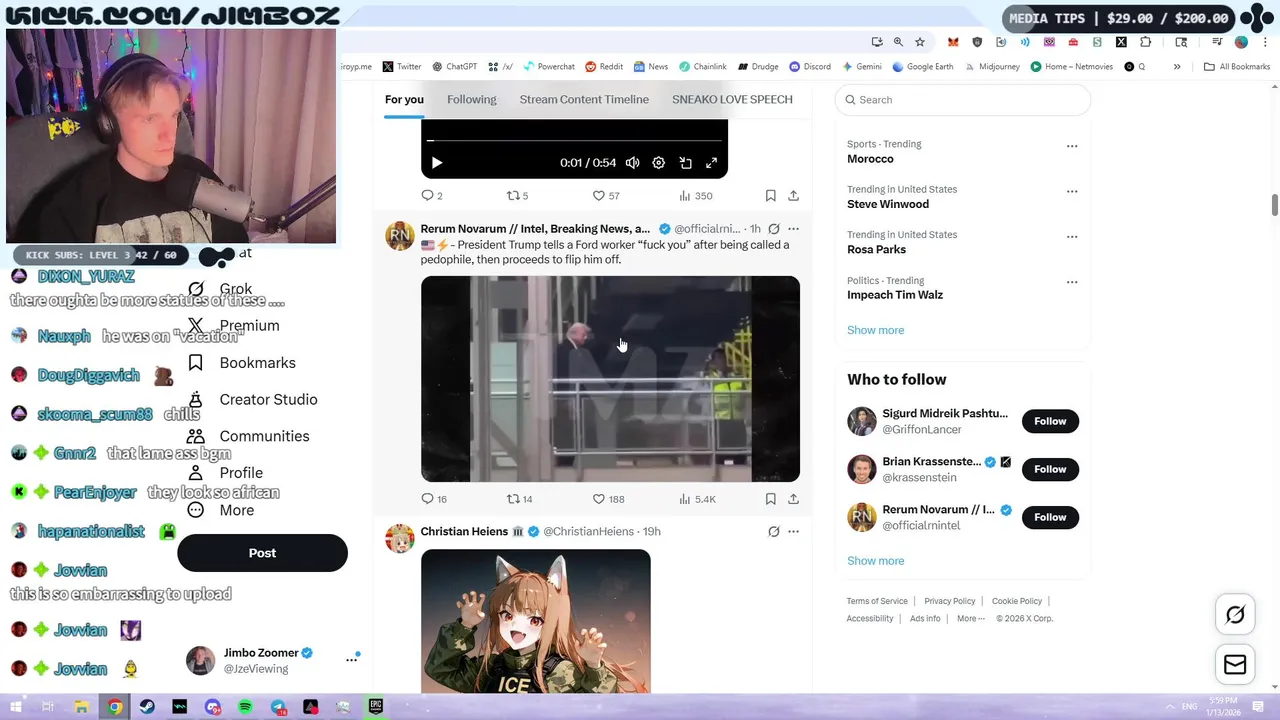Open options for Steve Winwood trend
Viewport: 1280px width, 720px height.
(1072, 191)
